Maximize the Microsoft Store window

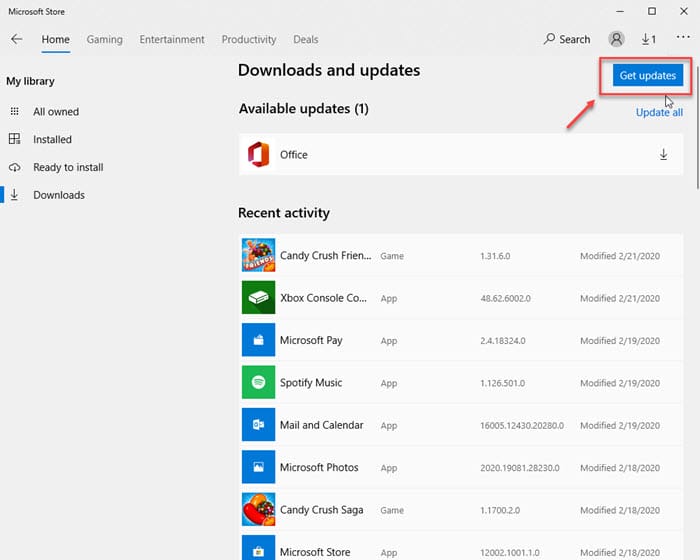click(652, 11)
